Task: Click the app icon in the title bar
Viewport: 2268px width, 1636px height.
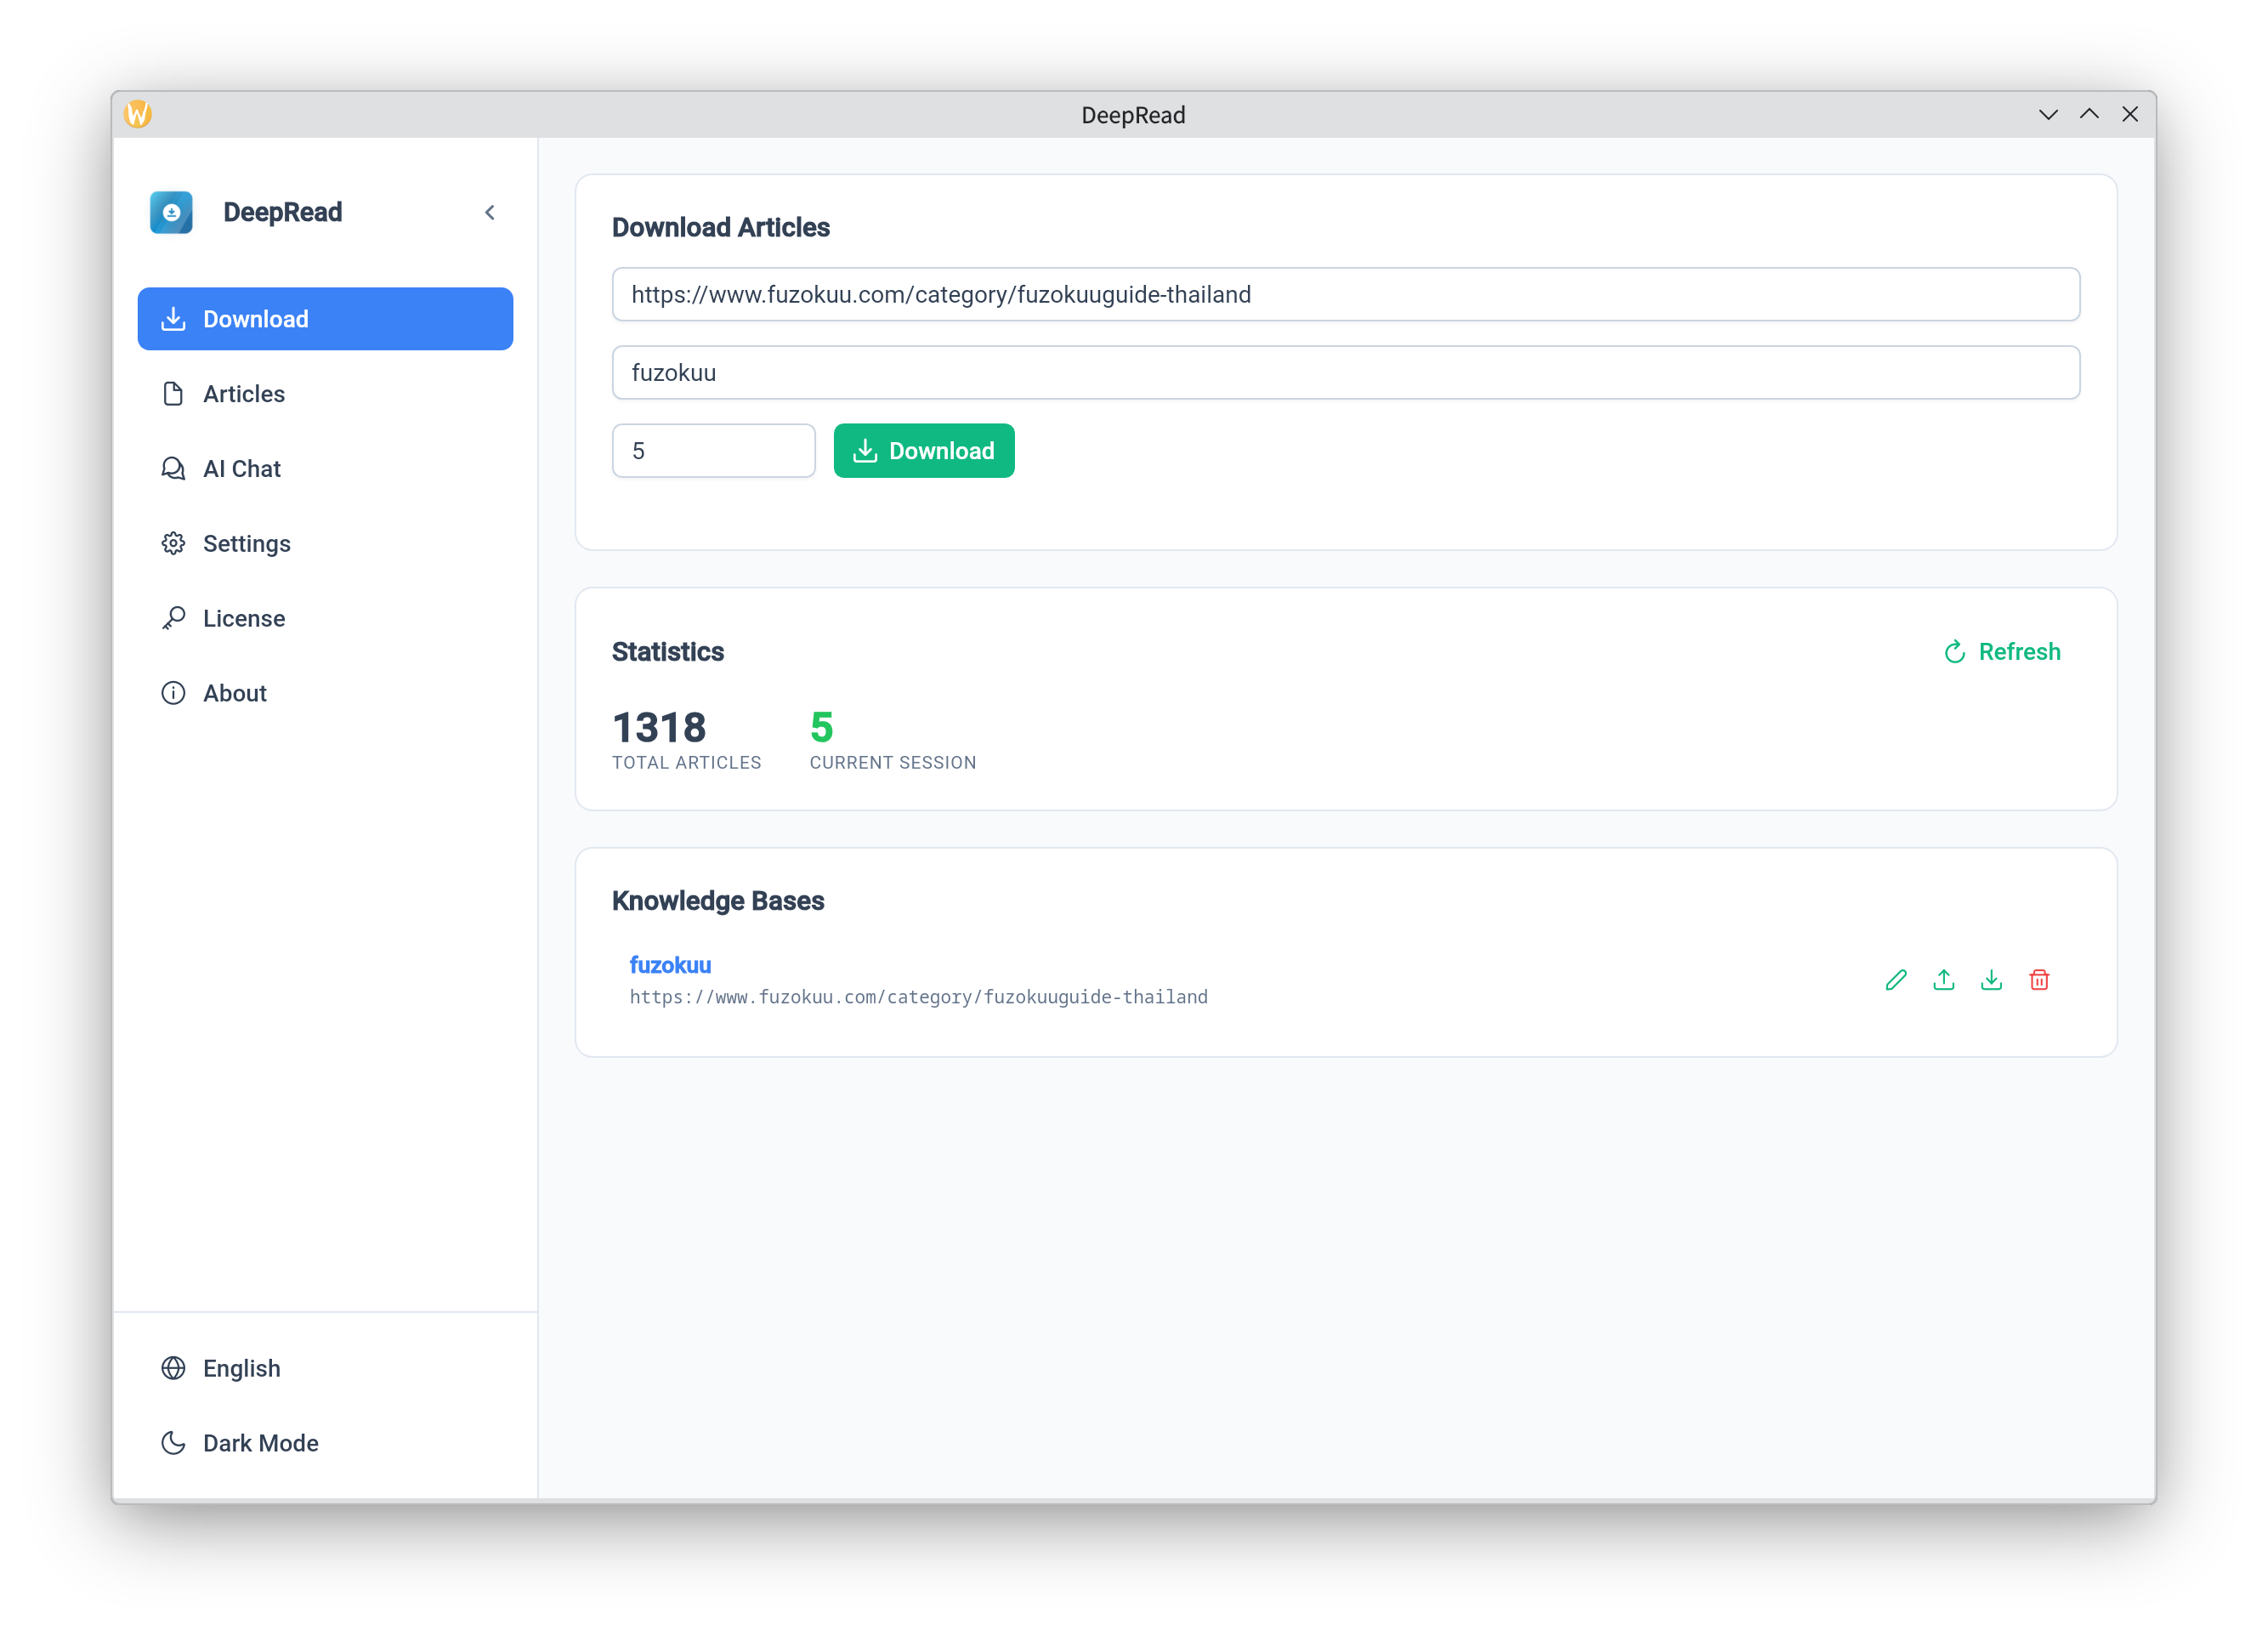Action: [138, 114]
